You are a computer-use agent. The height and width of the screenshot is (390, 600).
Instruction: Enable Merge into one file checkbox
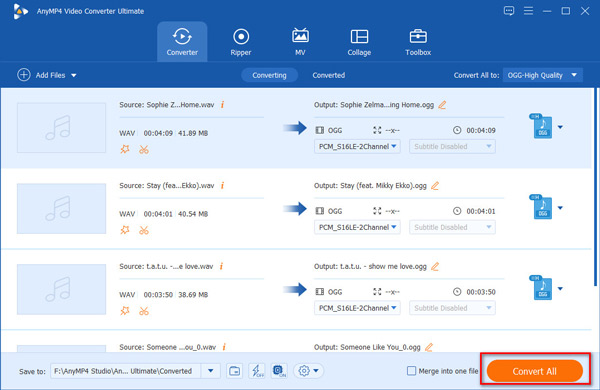411,371
